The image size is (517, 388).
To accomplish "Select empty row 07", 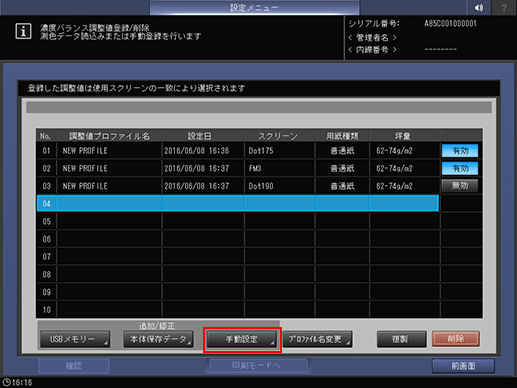I will coord(238,256).
